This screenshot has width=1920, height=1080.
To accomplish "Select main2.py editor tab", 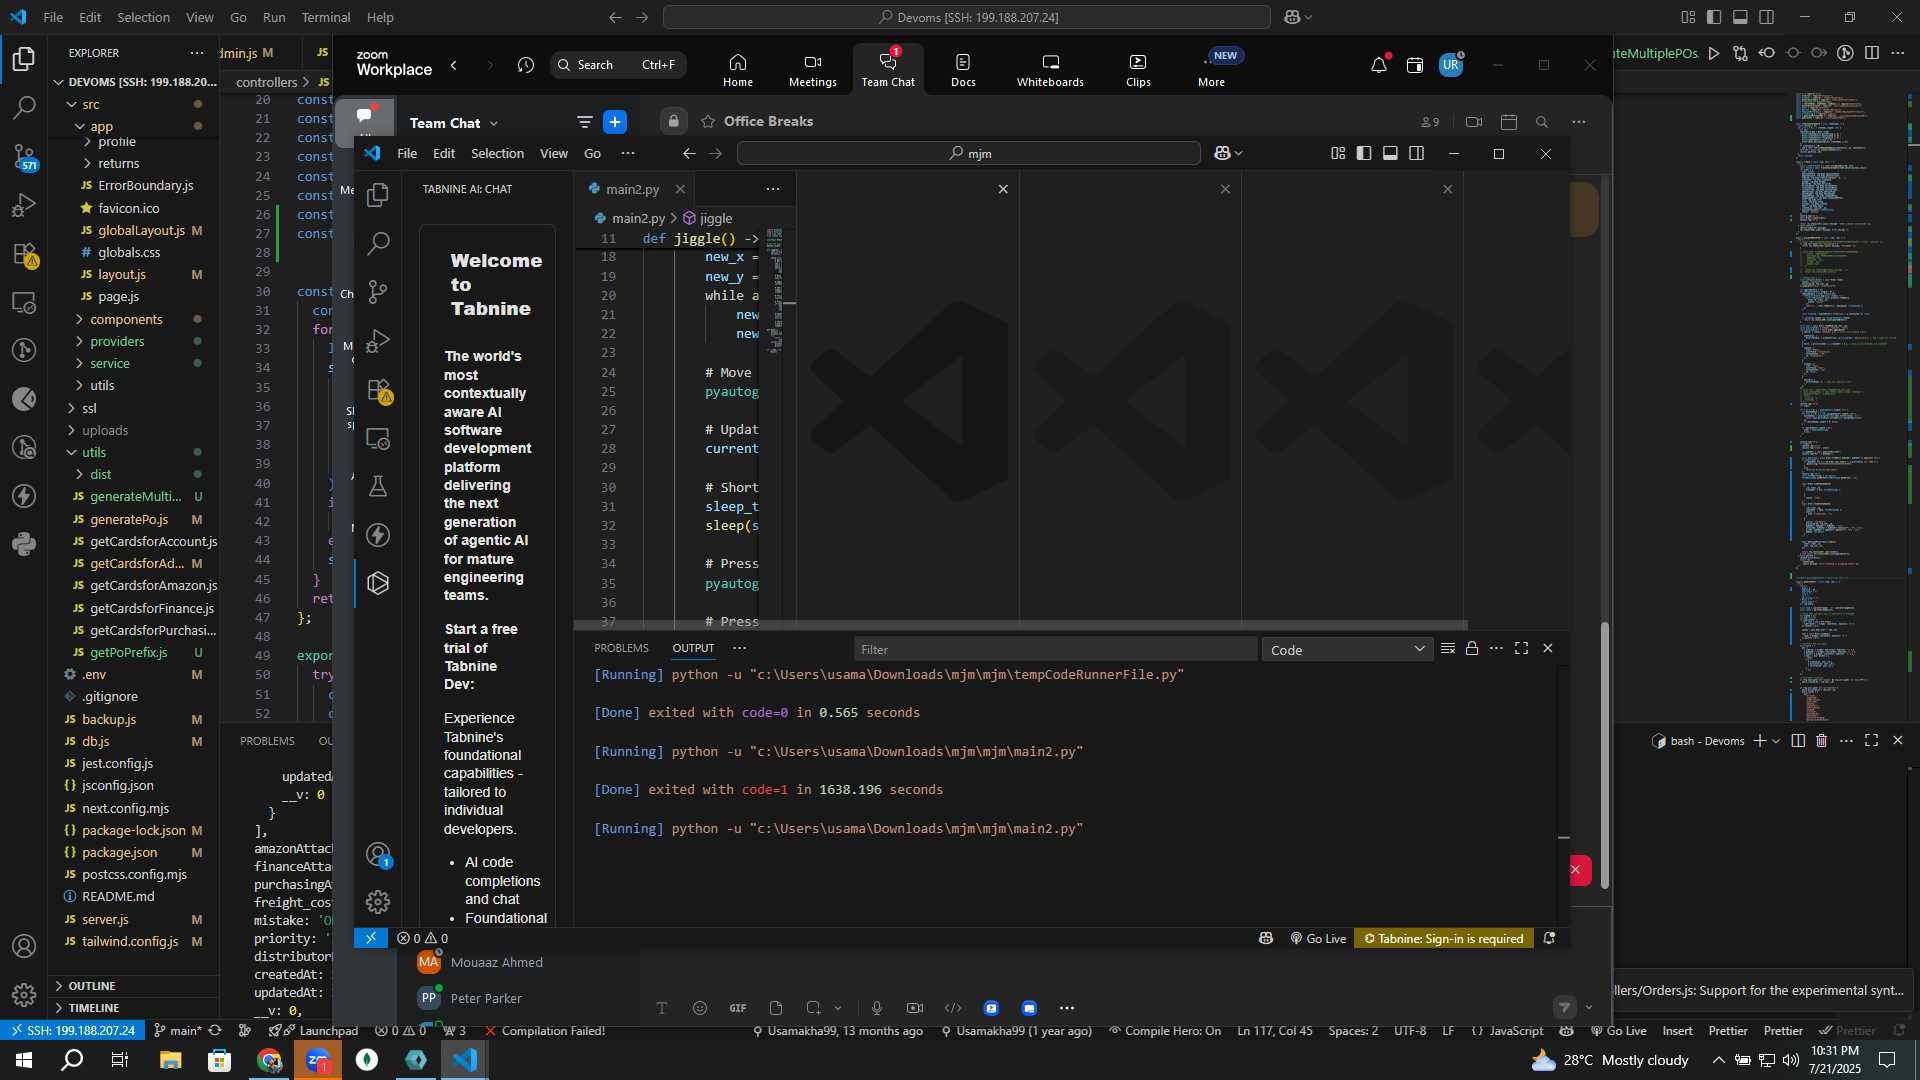I will pos(634,189).
